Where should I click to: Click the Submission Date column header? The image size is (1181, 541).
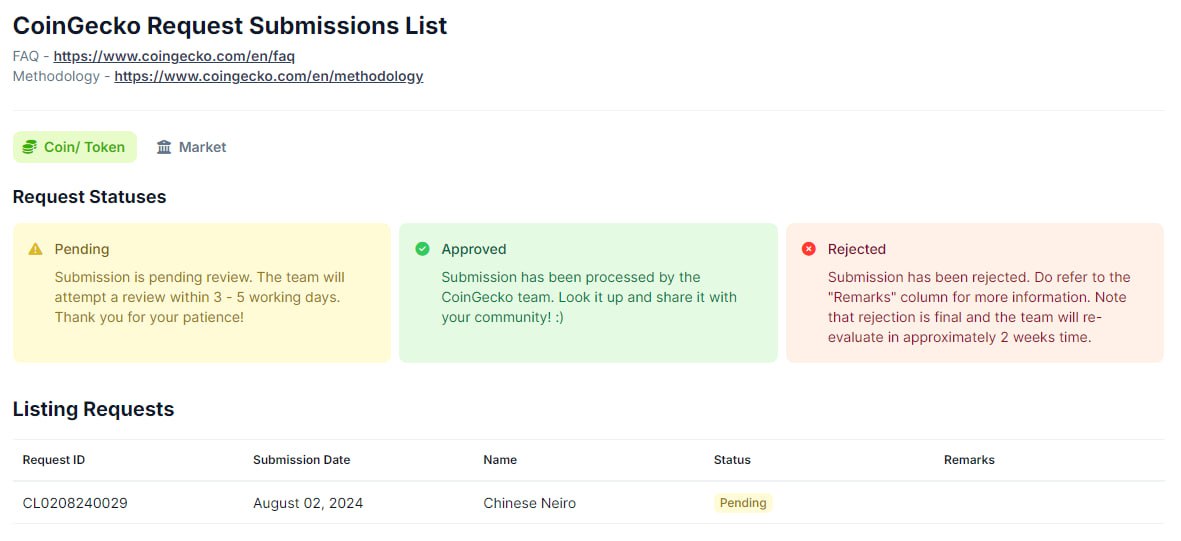click(x=301, y=460)
